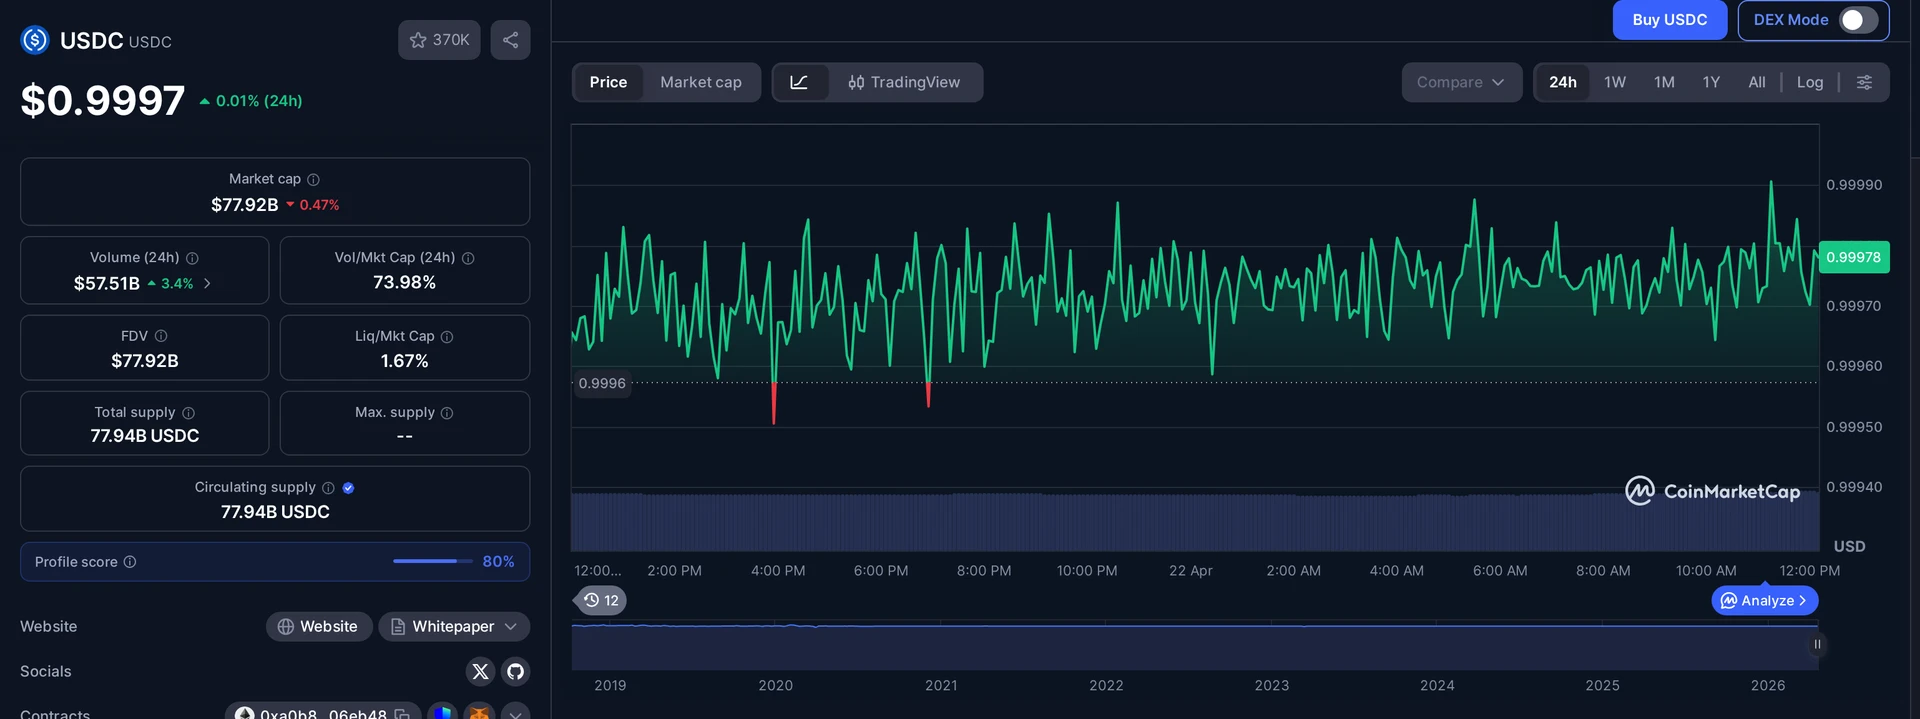1920x719 pixels.
Task: Add token to MetaMask fox icon
Action: click(480, 712)
